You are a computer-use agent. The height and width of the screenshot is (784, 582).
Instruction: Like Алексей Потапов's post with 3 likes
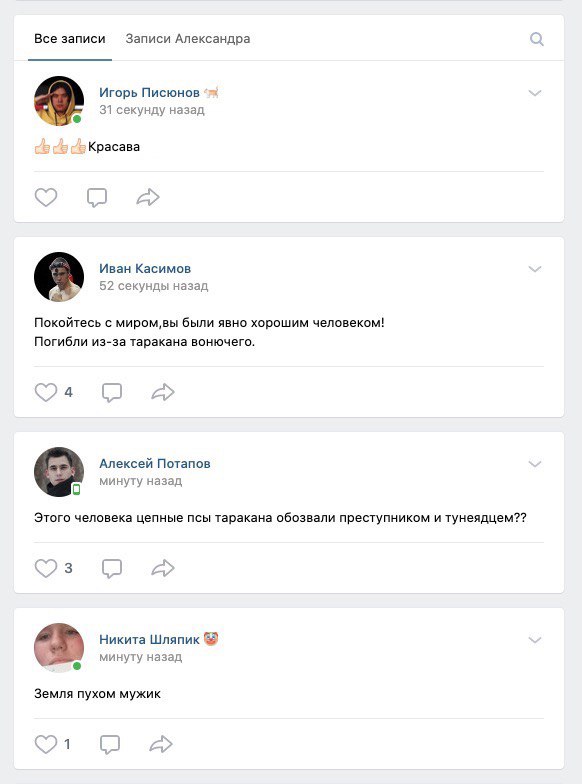click(x=46, y=568)
